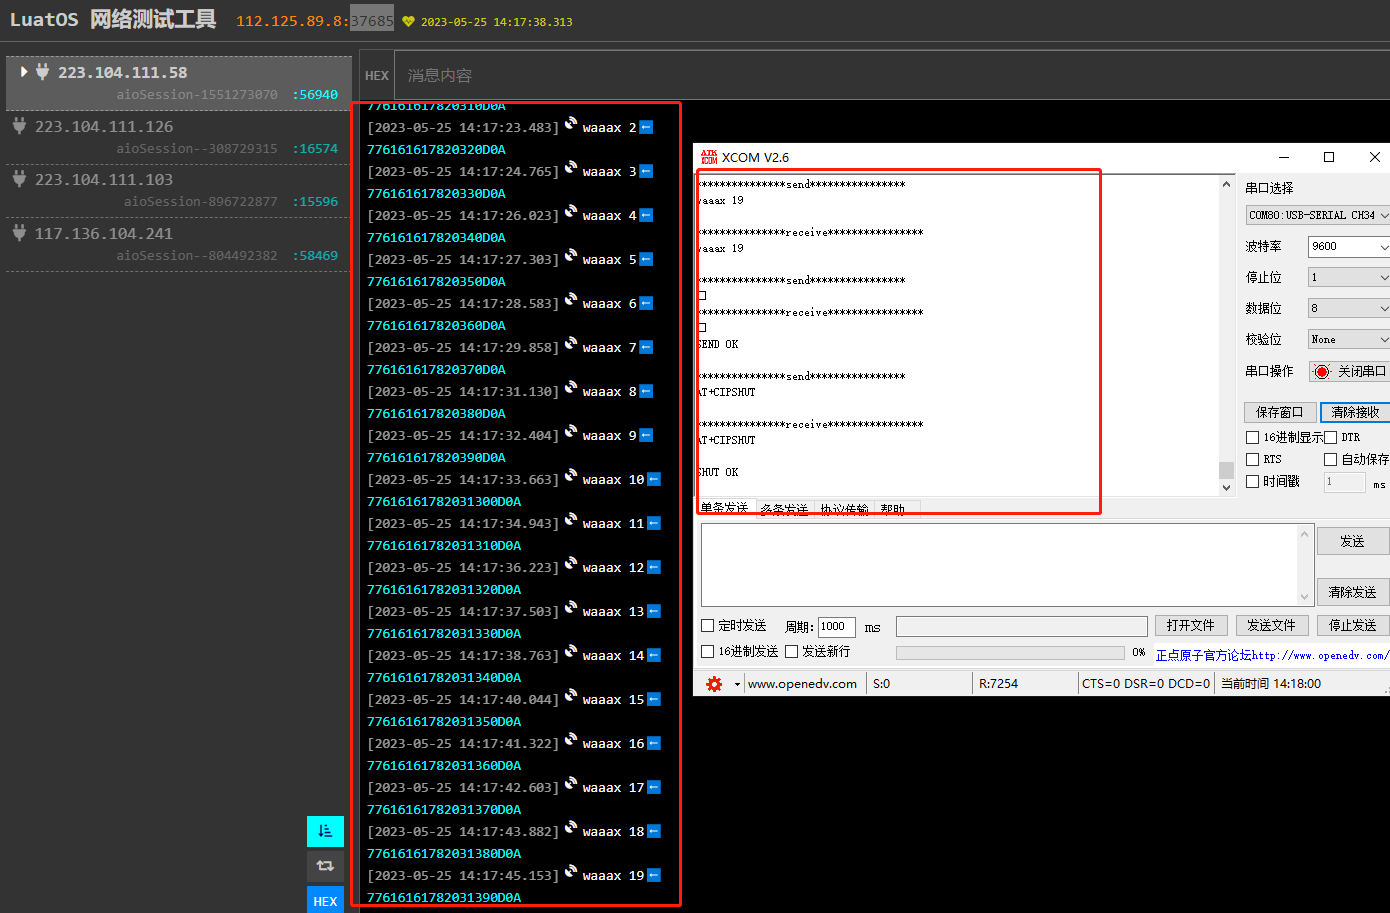Click the blue arrow icon after waaax 10
The image size is (1390, 913).
654,479
